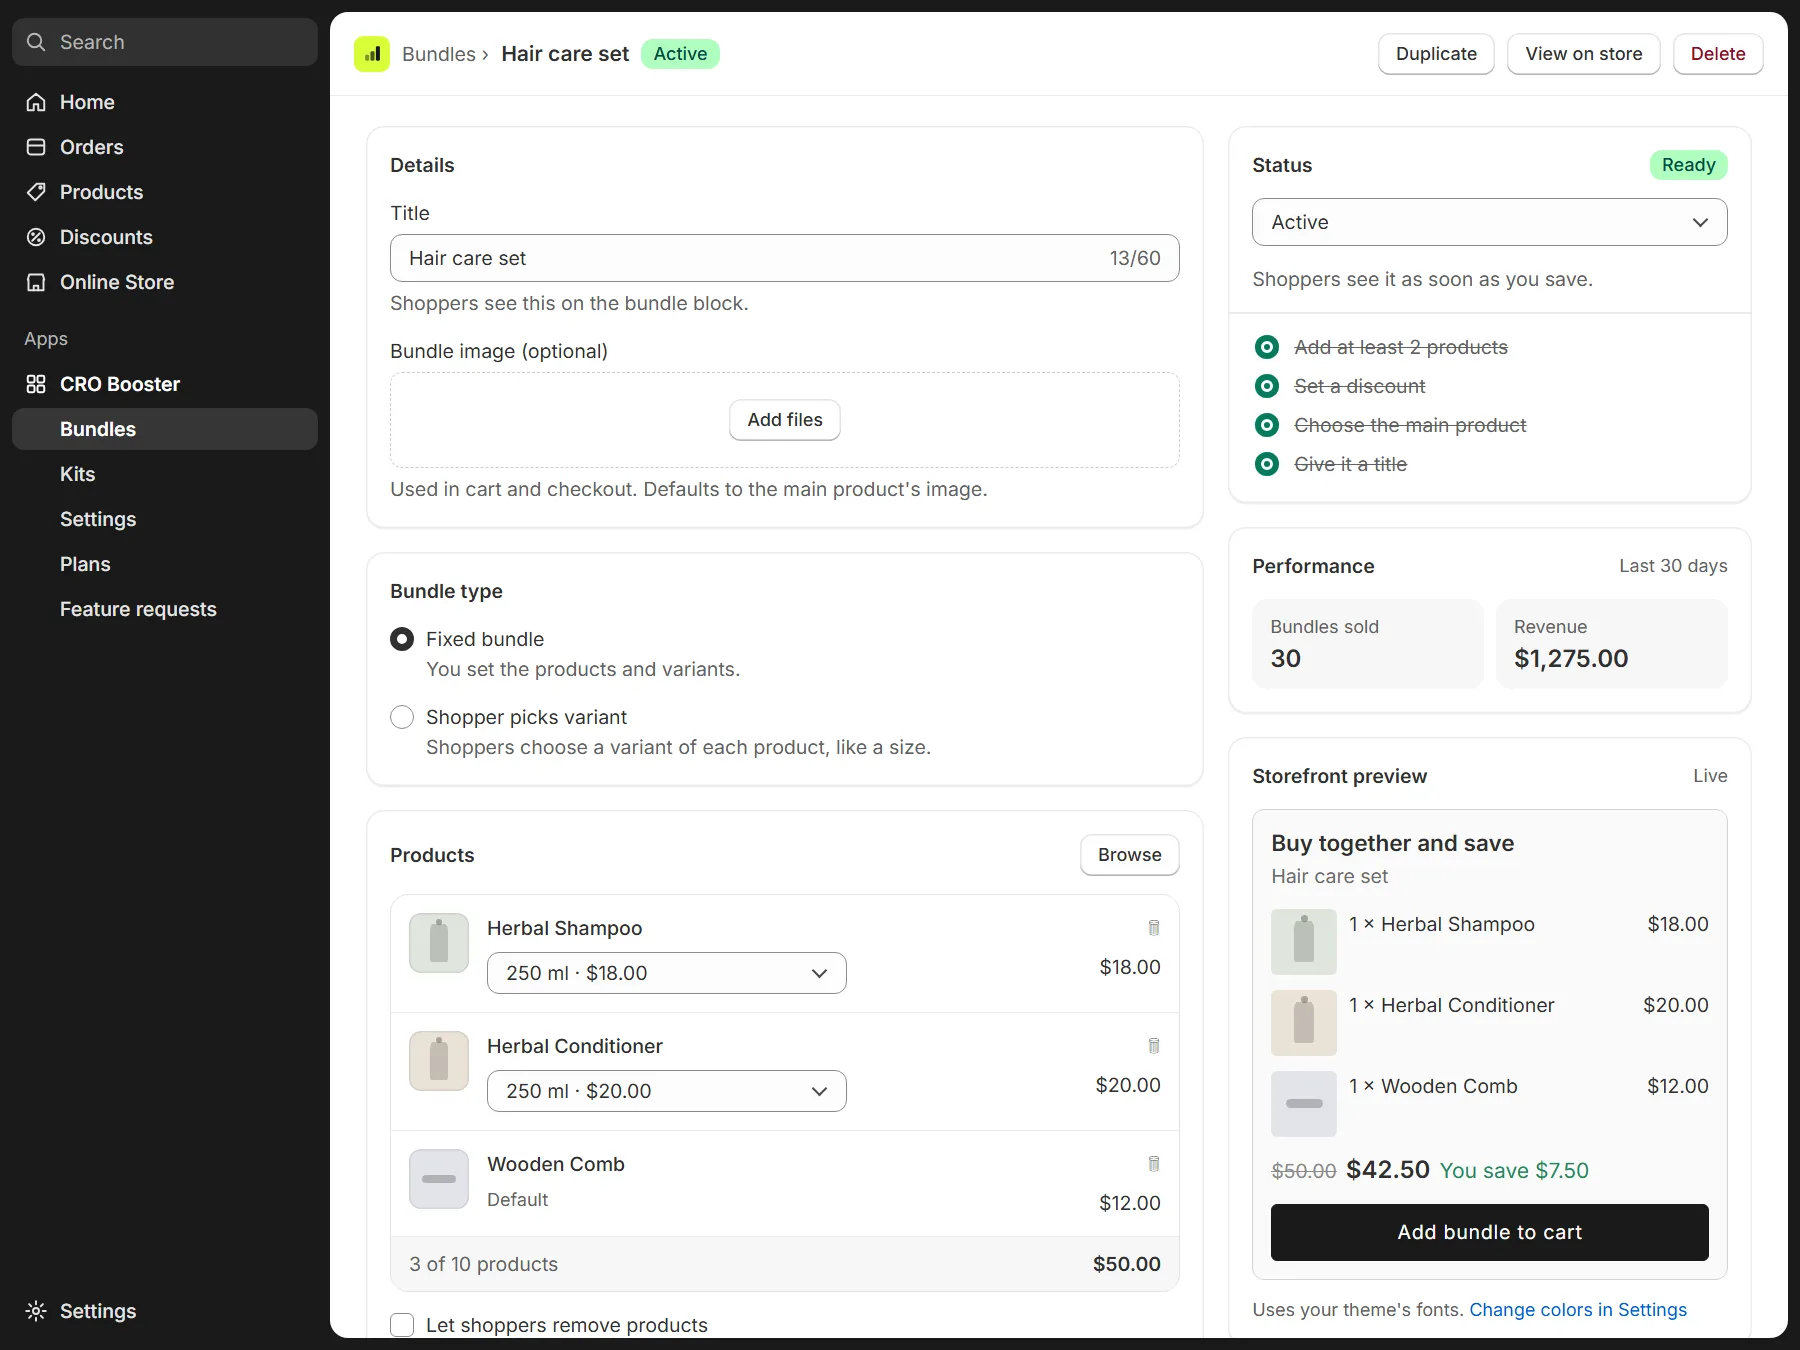
Task: Open Bundles in the sidebar menu
Action: 165,429
